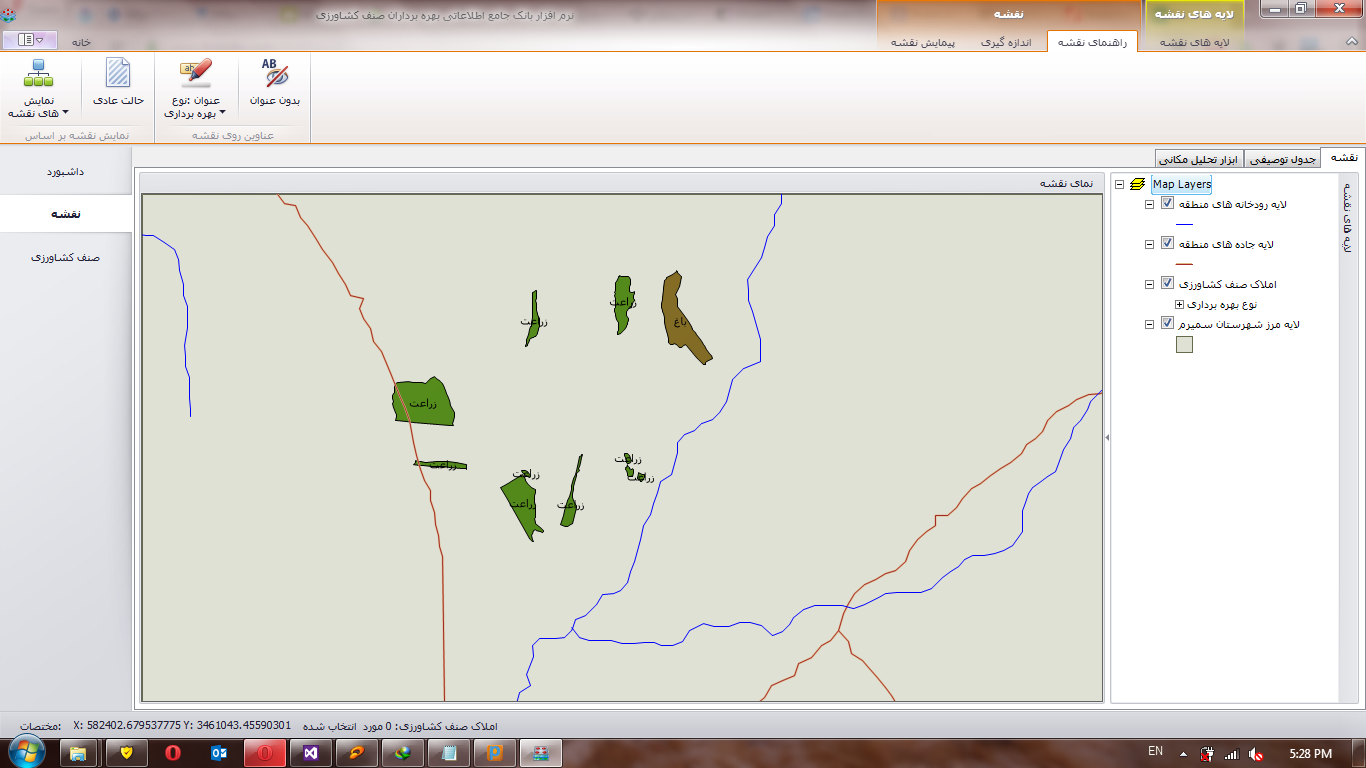
Task: Collapse the 'لایه جاده های منطقه' layer node
Action: (1150, 244)
